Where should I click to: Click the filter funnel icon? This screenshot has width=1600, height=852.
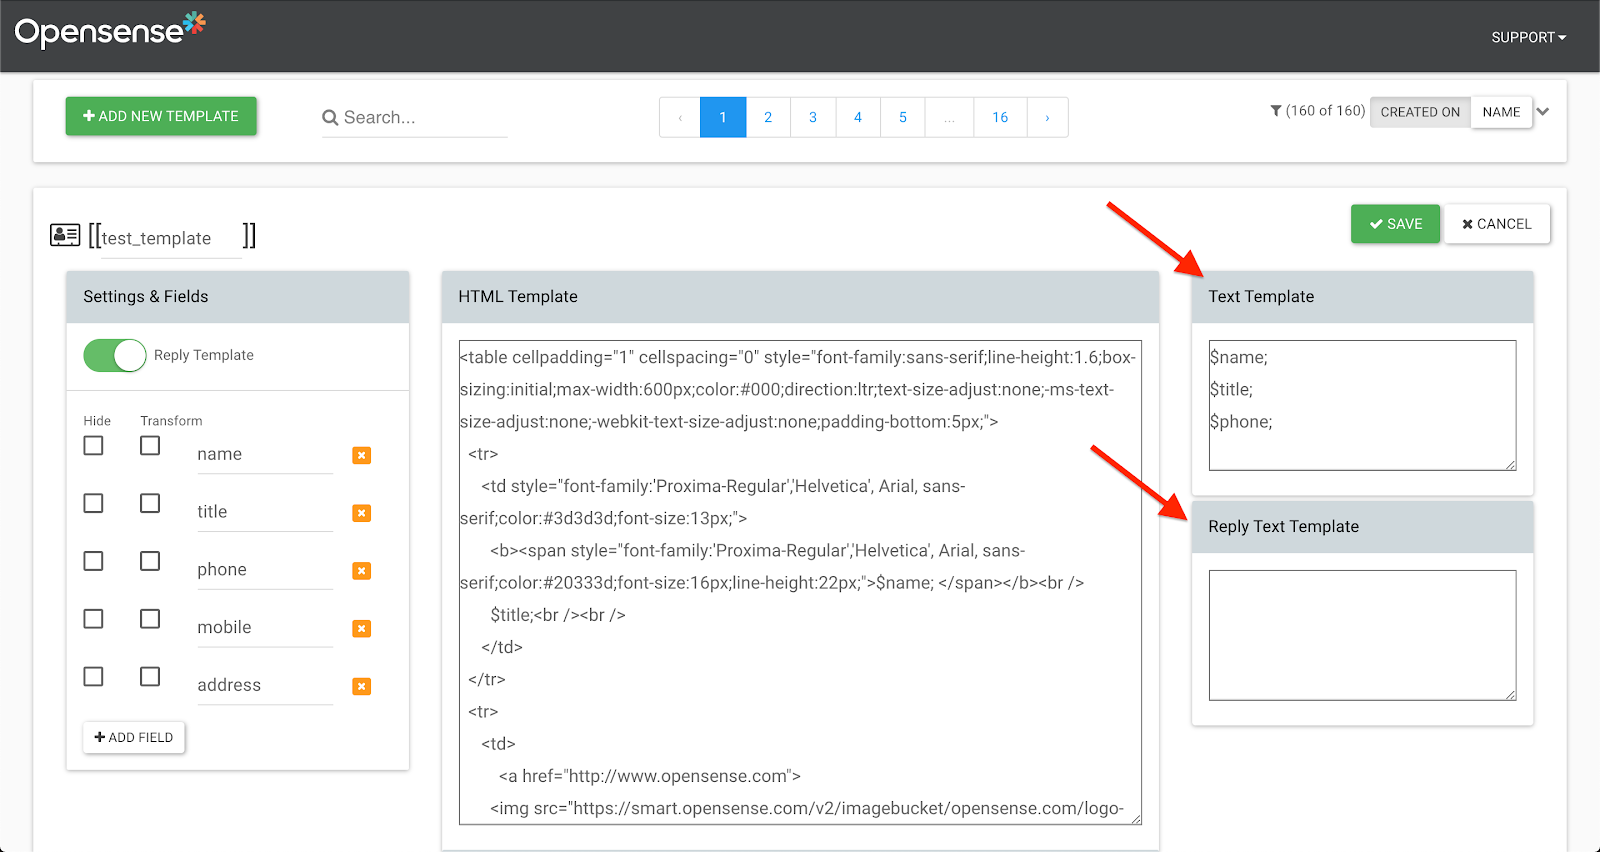pyautogui.click(x=1276, y=111)
